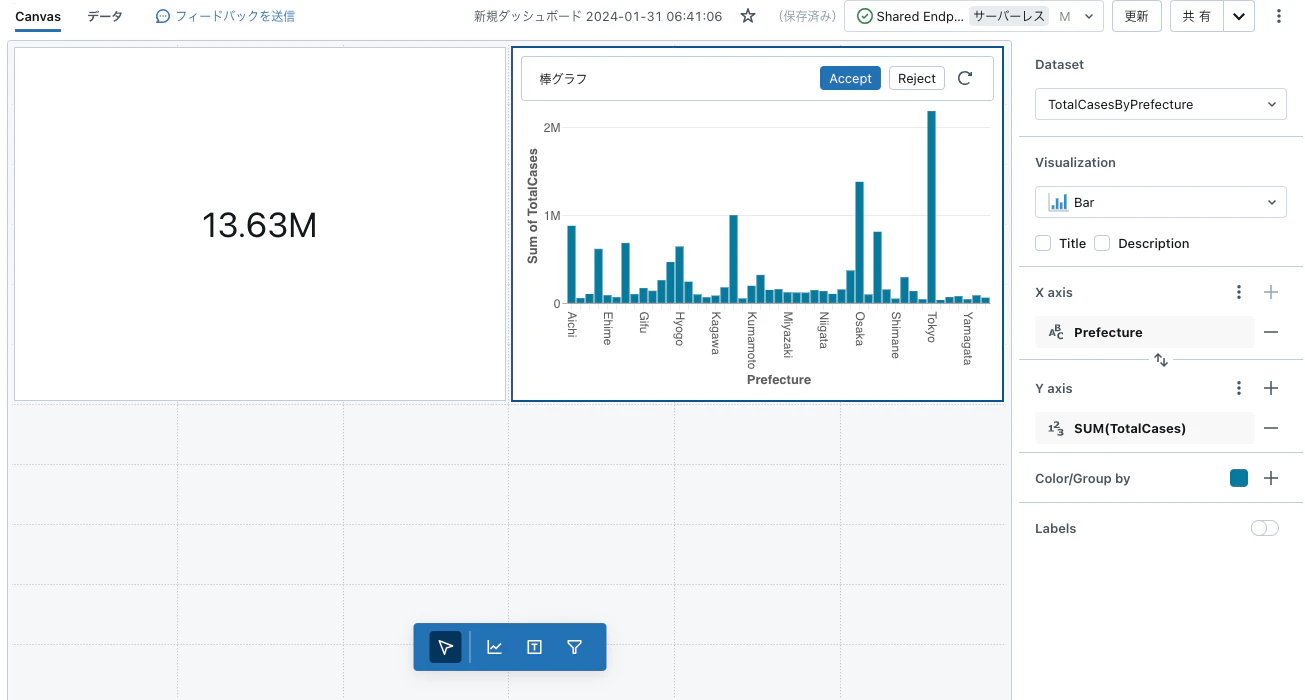Open the top-right kebab menu

1280,16
